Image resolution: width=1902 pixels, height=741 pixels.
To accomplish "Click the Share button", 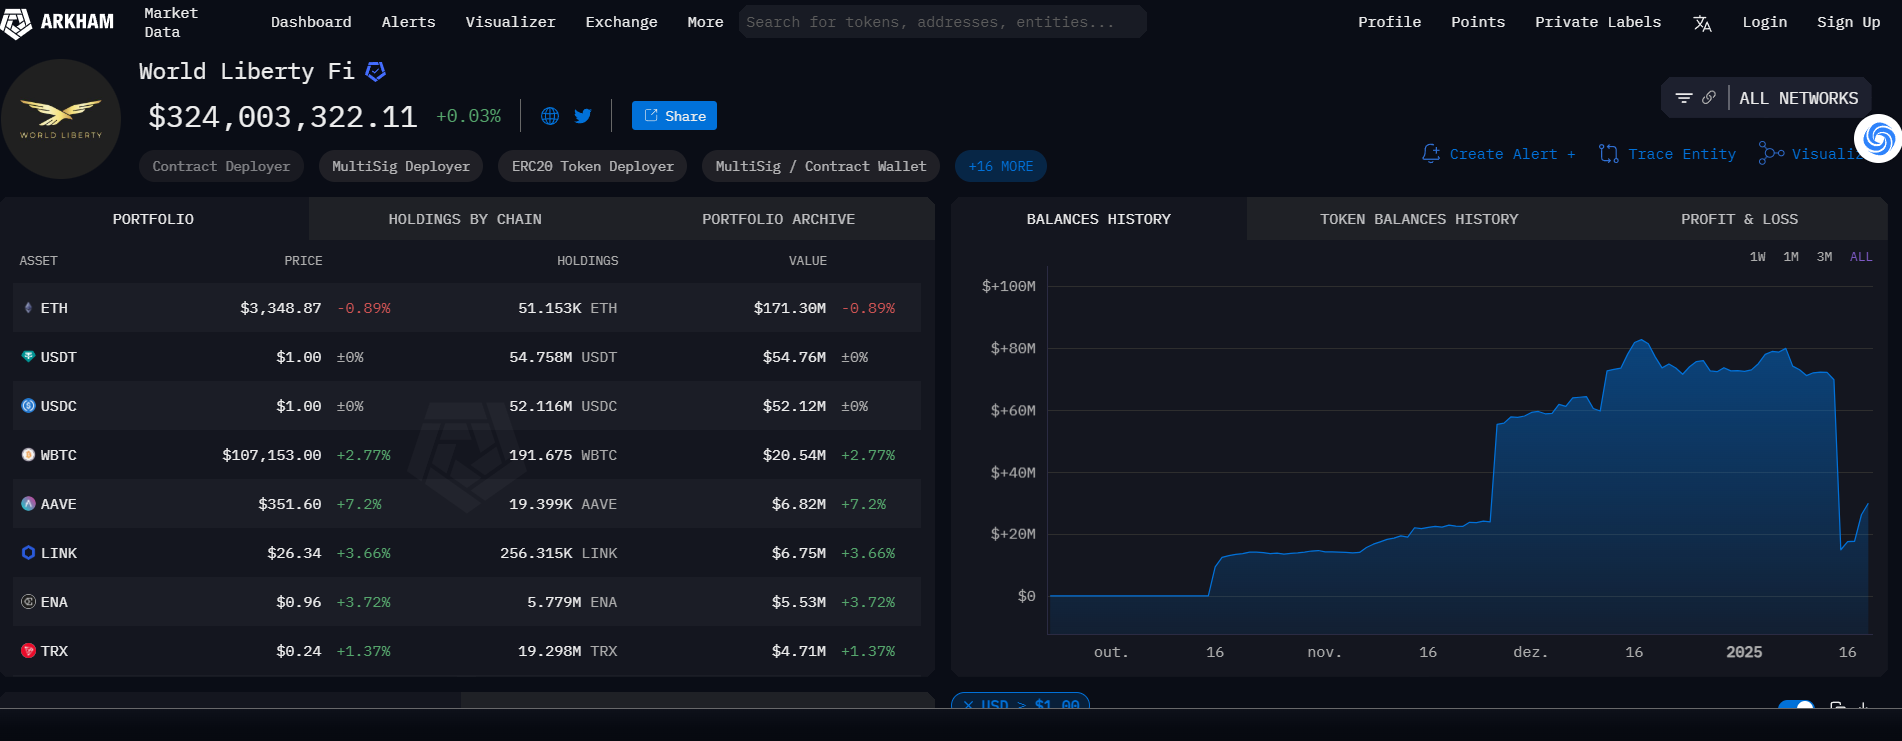I will tap(674, 116).
